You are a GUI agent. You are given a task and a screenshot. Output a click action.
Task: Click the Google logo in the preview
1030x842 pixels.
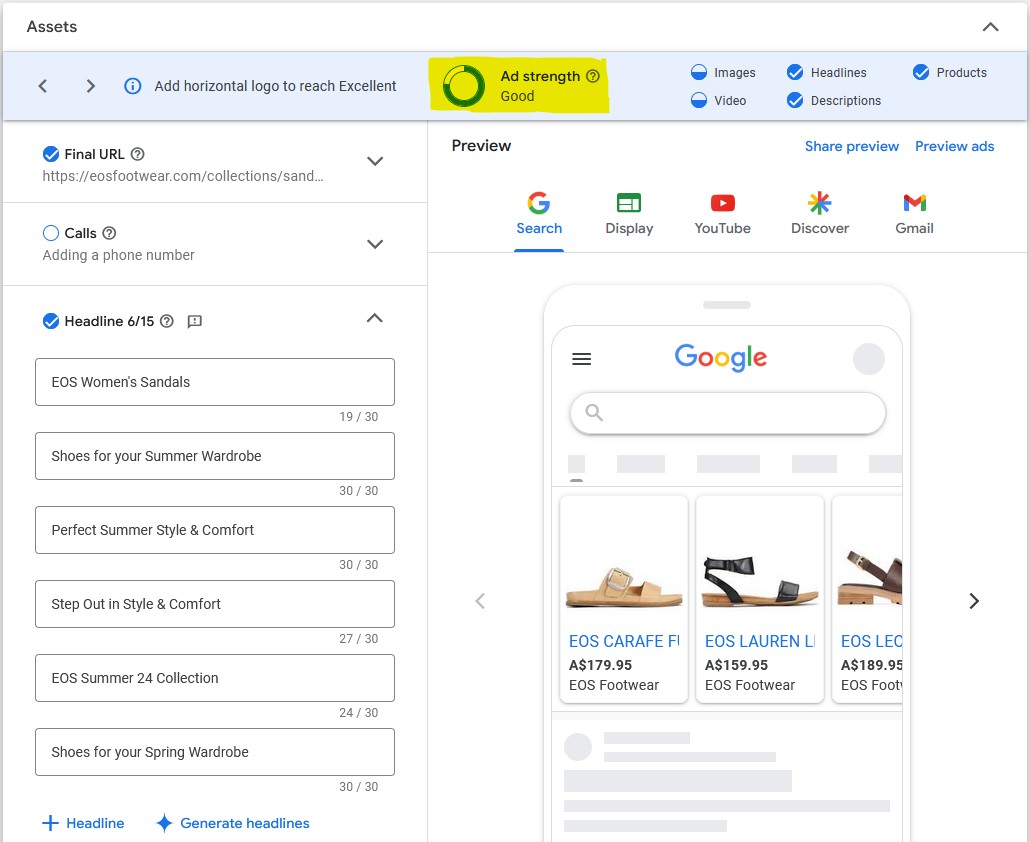click(721, 358)
